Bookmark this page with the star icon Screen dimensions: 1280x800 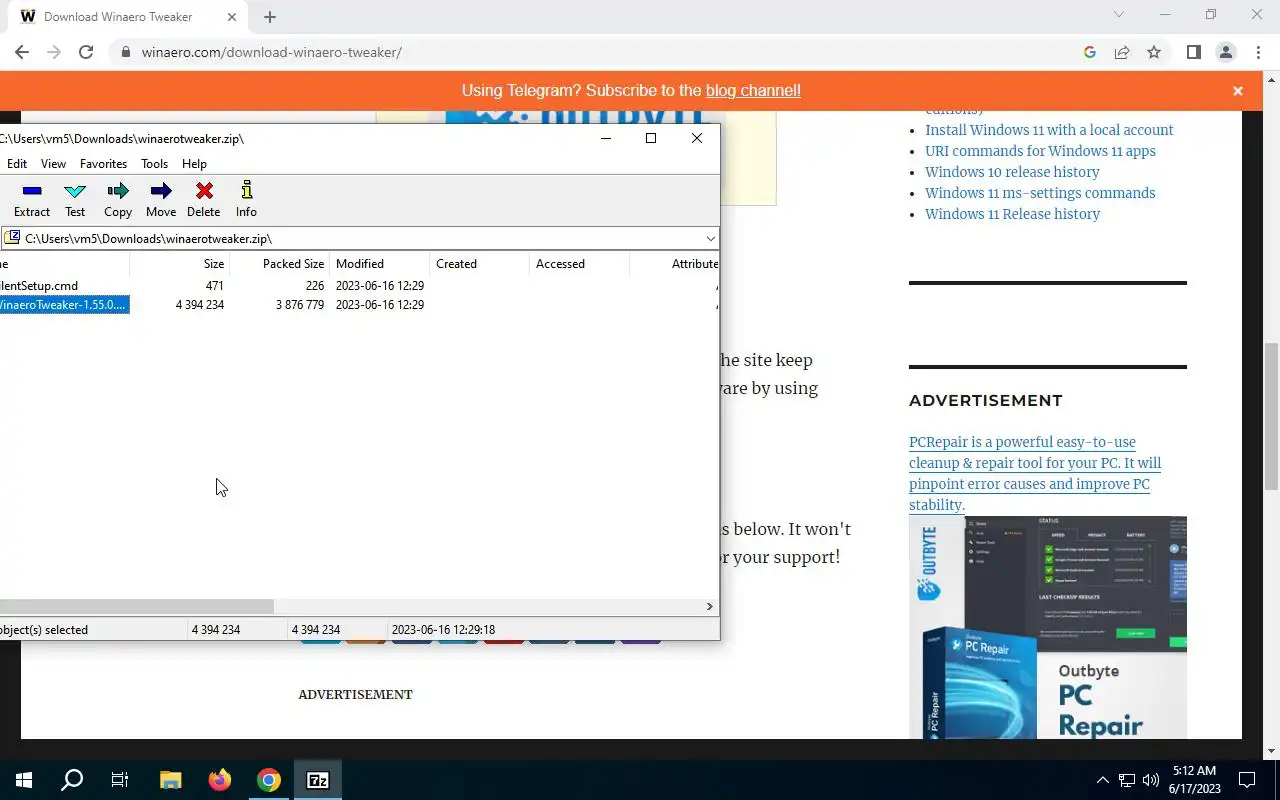coord(1154,52)
